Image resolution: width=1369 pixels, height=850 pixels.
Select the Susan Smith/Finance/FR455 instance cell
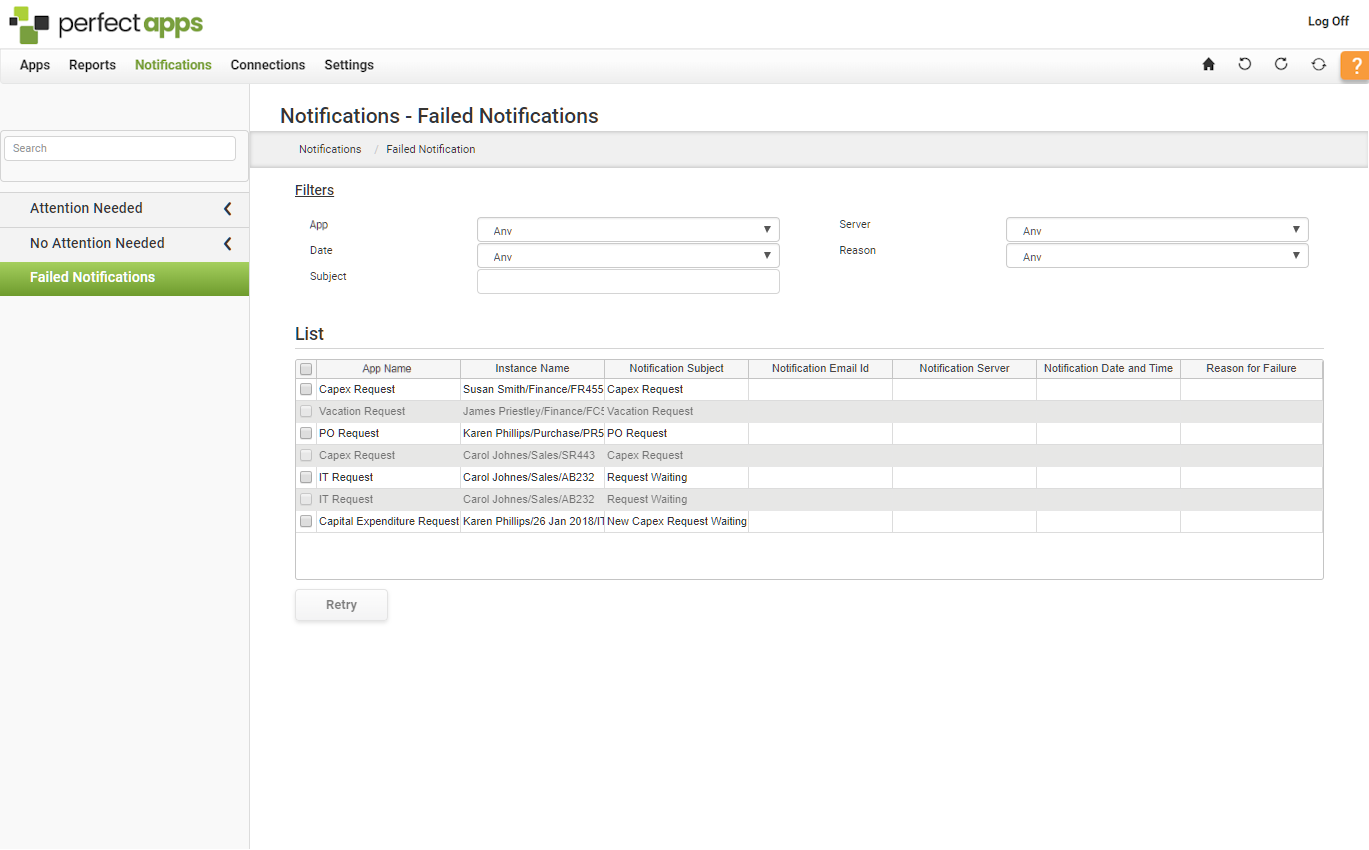coord(532,390)
